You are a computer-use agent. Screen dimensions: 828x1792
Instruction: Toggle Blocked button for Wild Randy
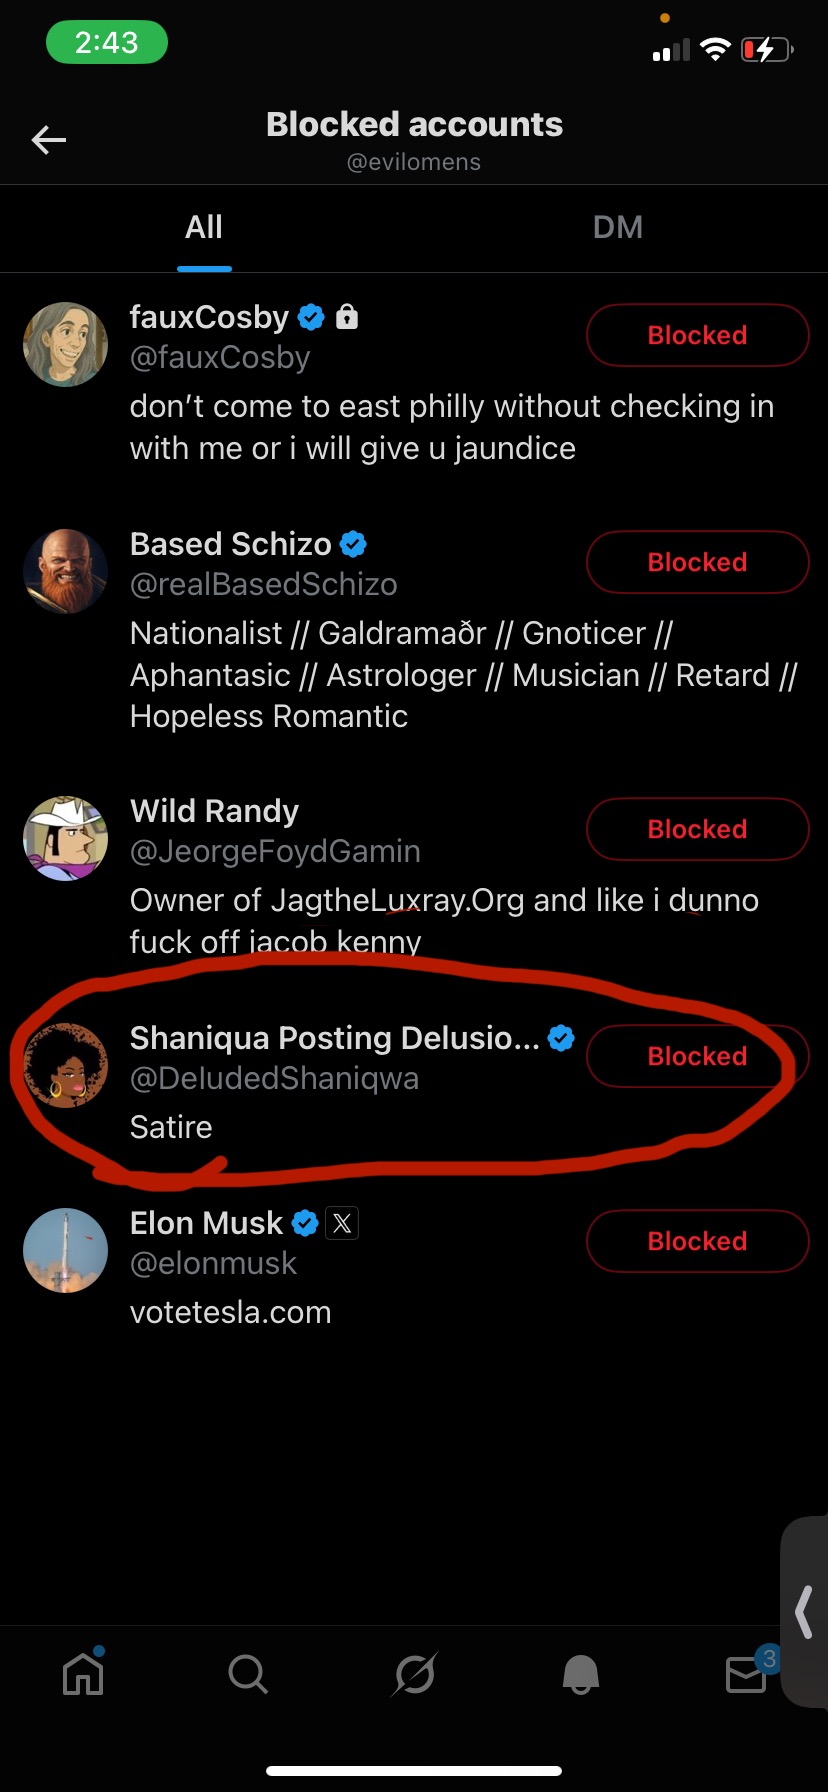[697, 829]
